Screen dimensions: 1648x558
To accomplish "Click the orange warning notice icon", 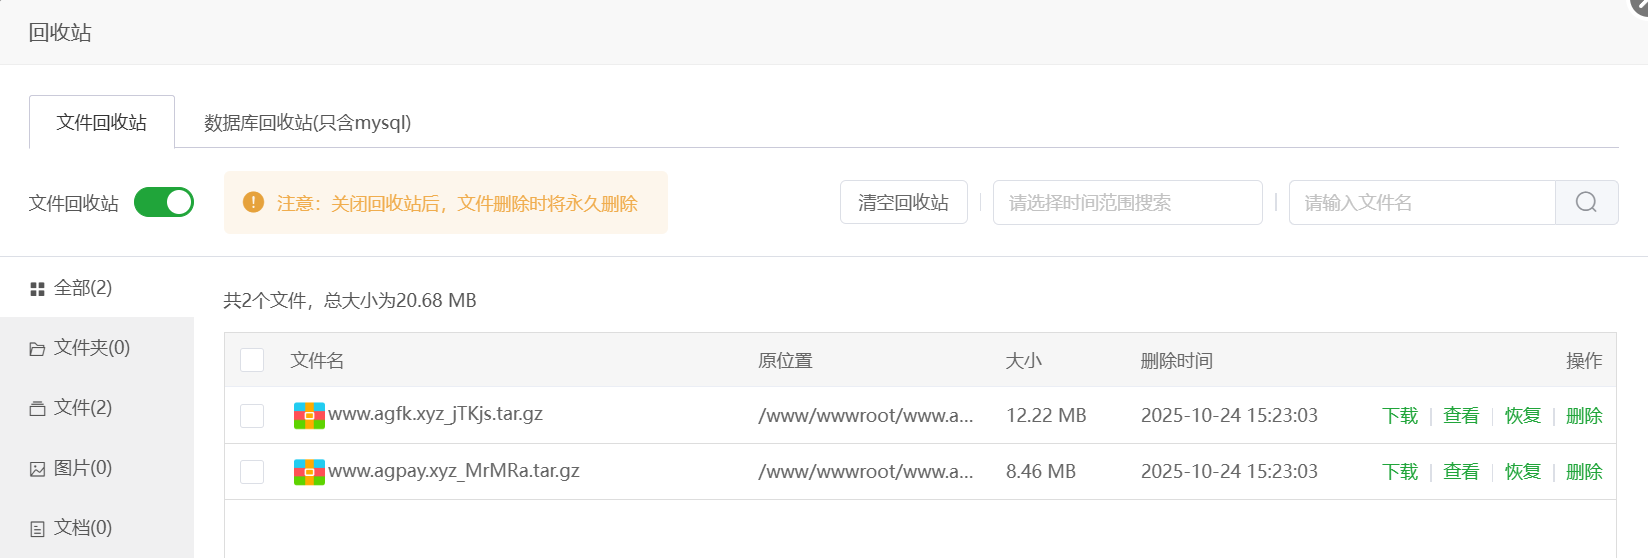I will (x=254, y=203).
